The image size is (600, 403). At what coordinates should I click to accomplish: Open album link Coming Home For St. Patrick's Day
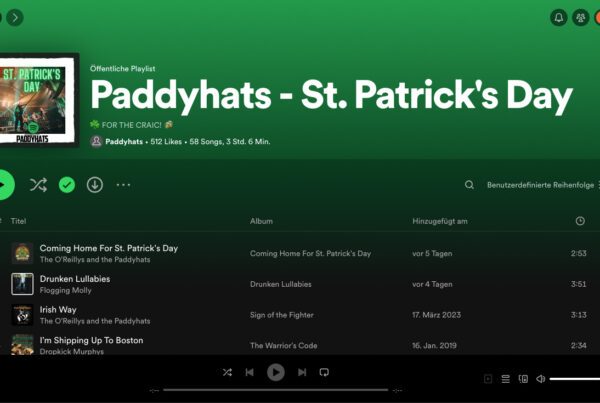pos(310,253)
